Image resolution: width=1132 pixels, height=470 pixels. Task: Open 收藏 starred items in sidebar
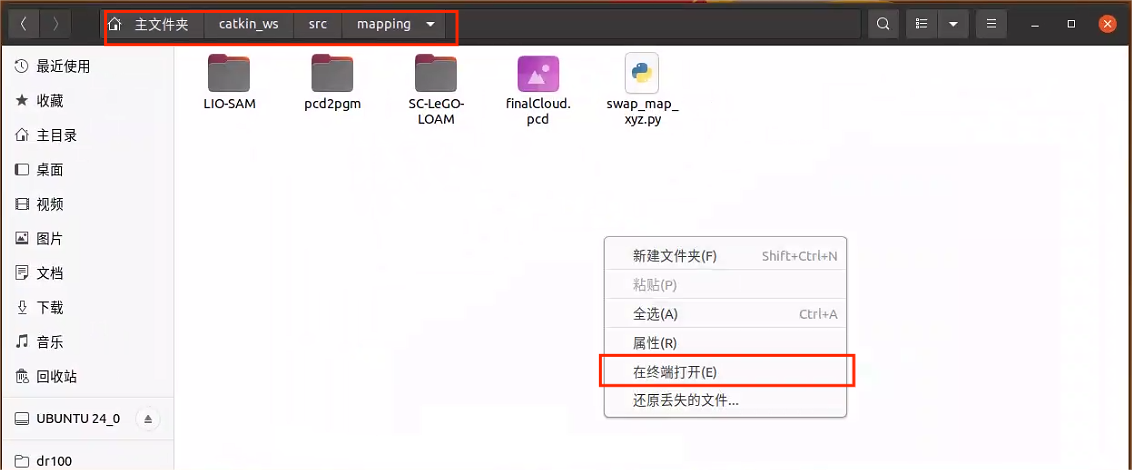[x=87, y=101]
